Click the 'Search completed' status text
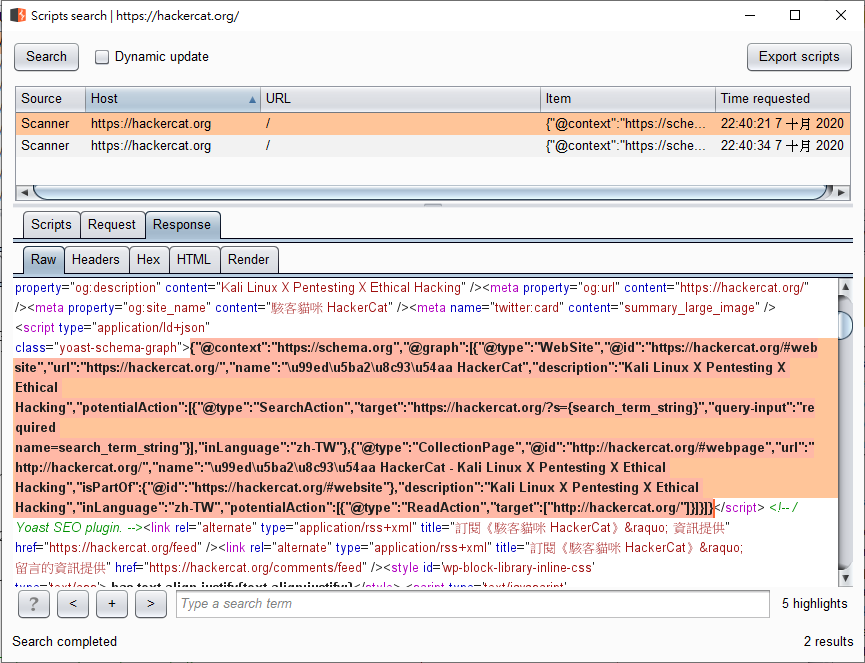Screen dimensions: 865x663 [x=65, y=641]
